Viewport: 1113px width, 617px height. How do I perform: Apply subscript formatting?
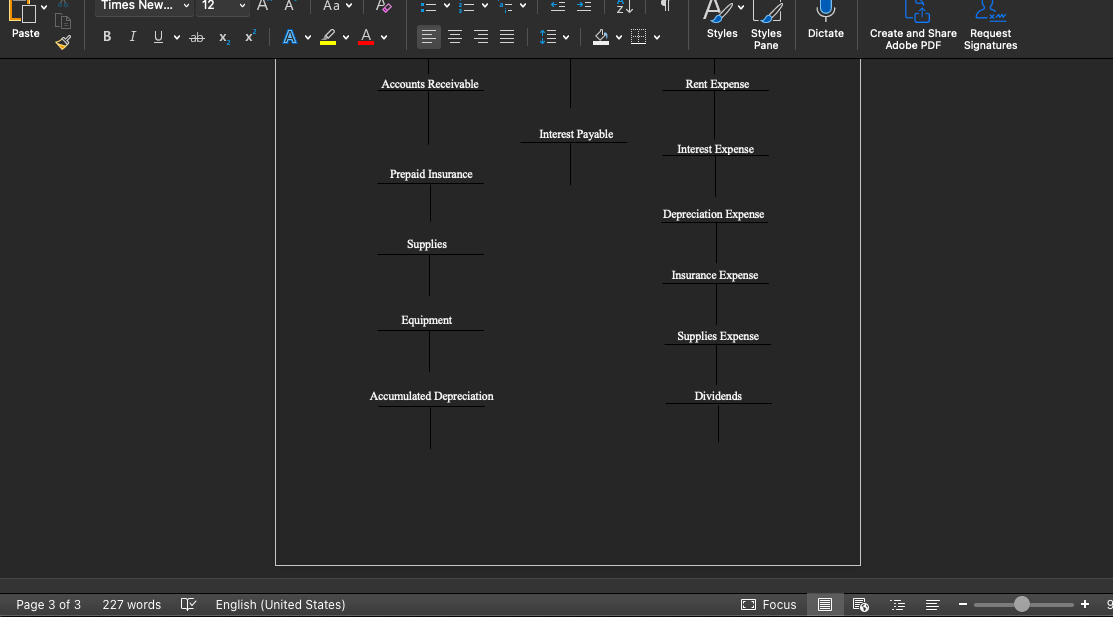224,37
